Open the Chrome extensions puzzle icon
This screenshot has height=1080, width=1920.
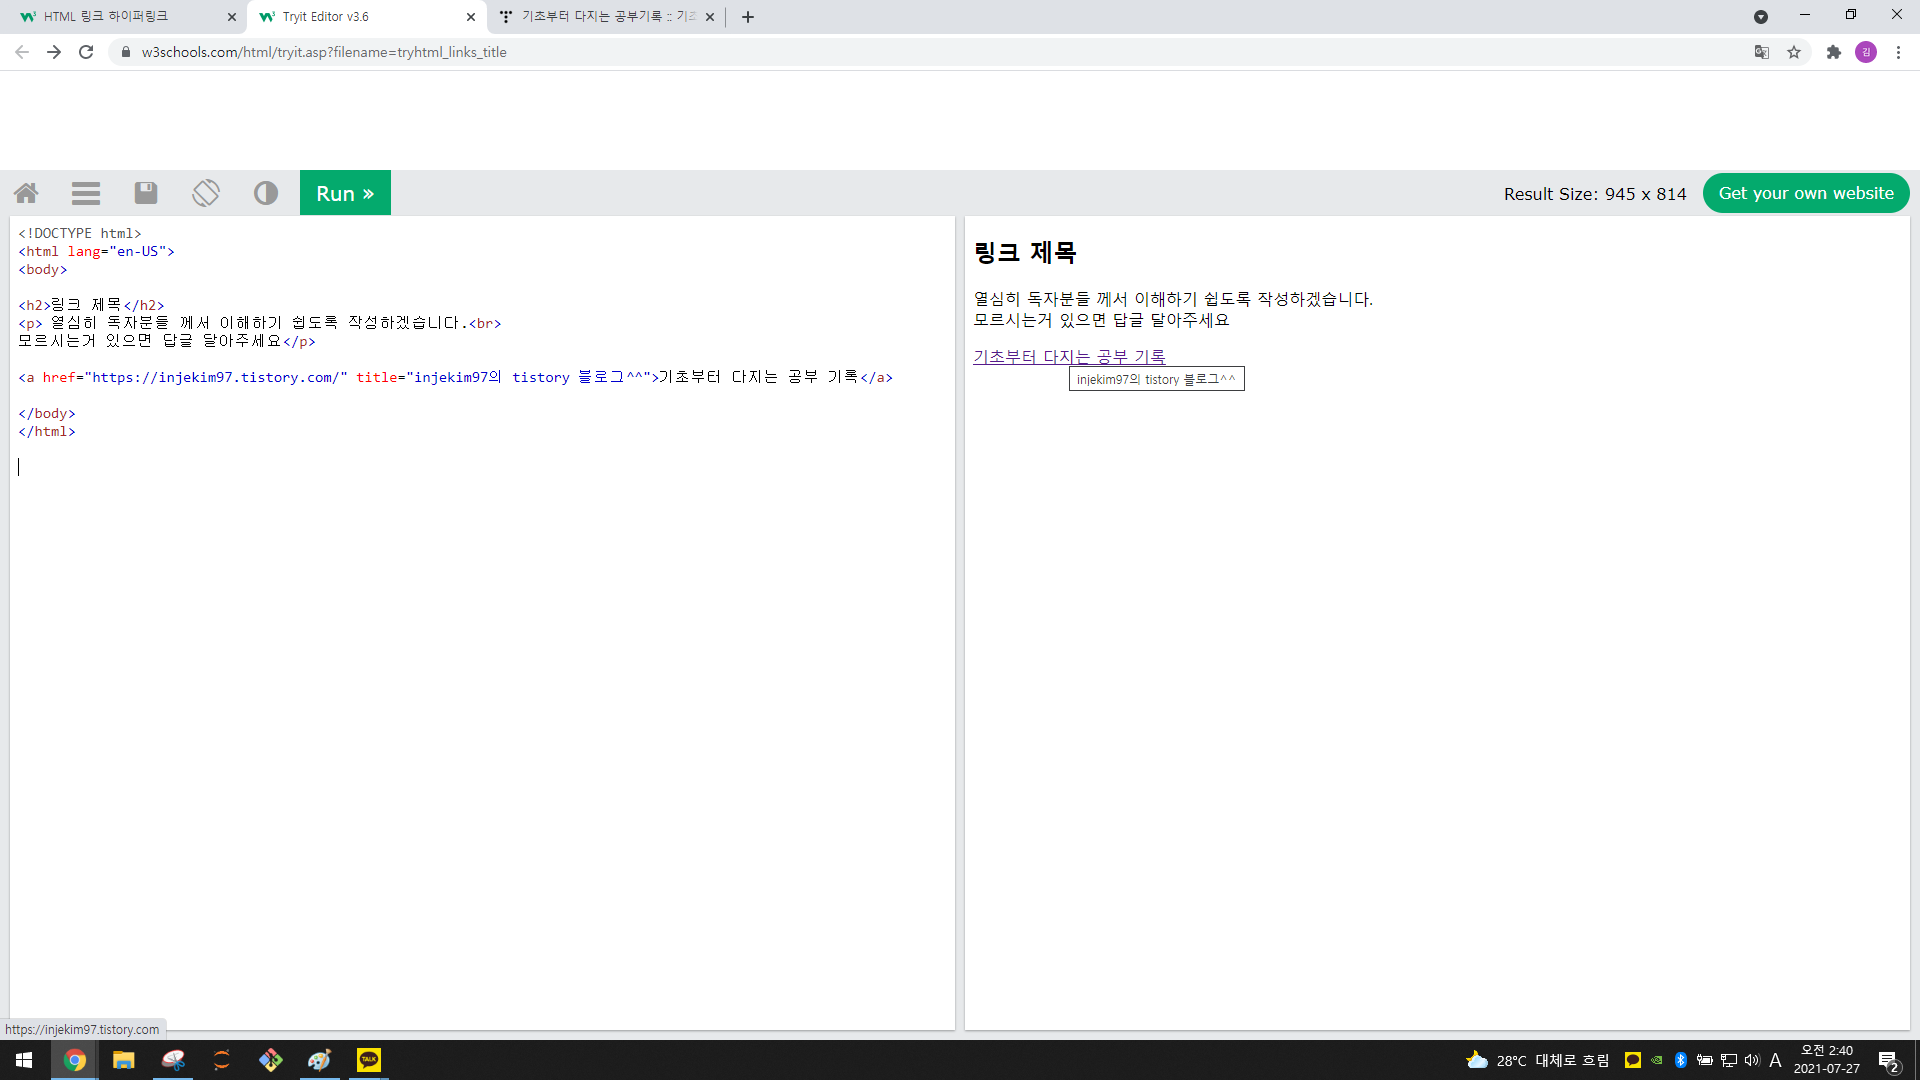1833,52
